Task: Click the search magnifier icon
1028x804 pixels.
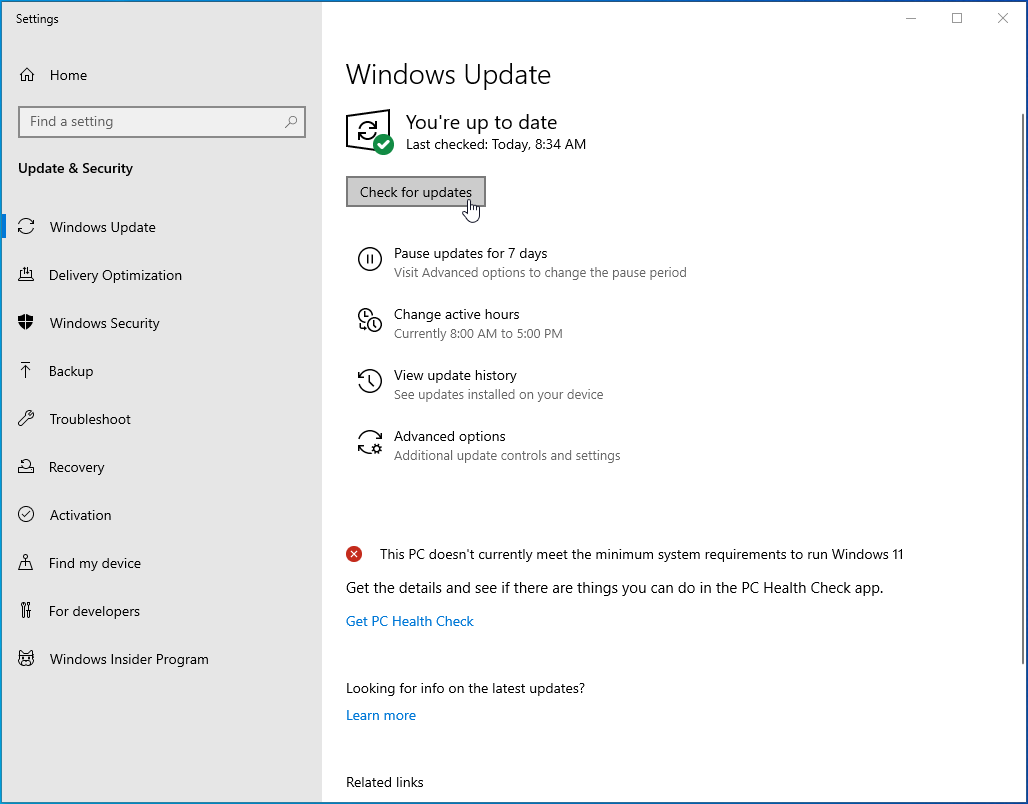Action: click(291, 121)
